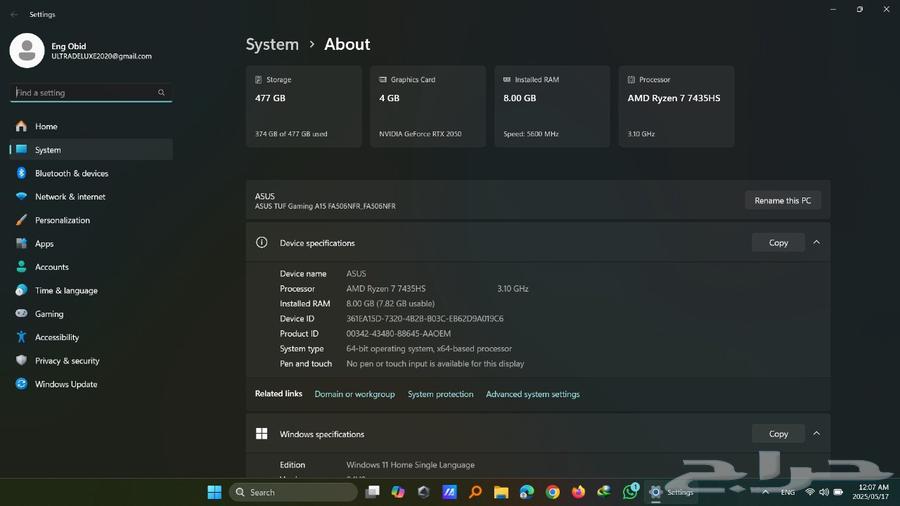Screen dimensions: 900x506
Task: Open the Windows Start menu
Action: tap(215, 492)
